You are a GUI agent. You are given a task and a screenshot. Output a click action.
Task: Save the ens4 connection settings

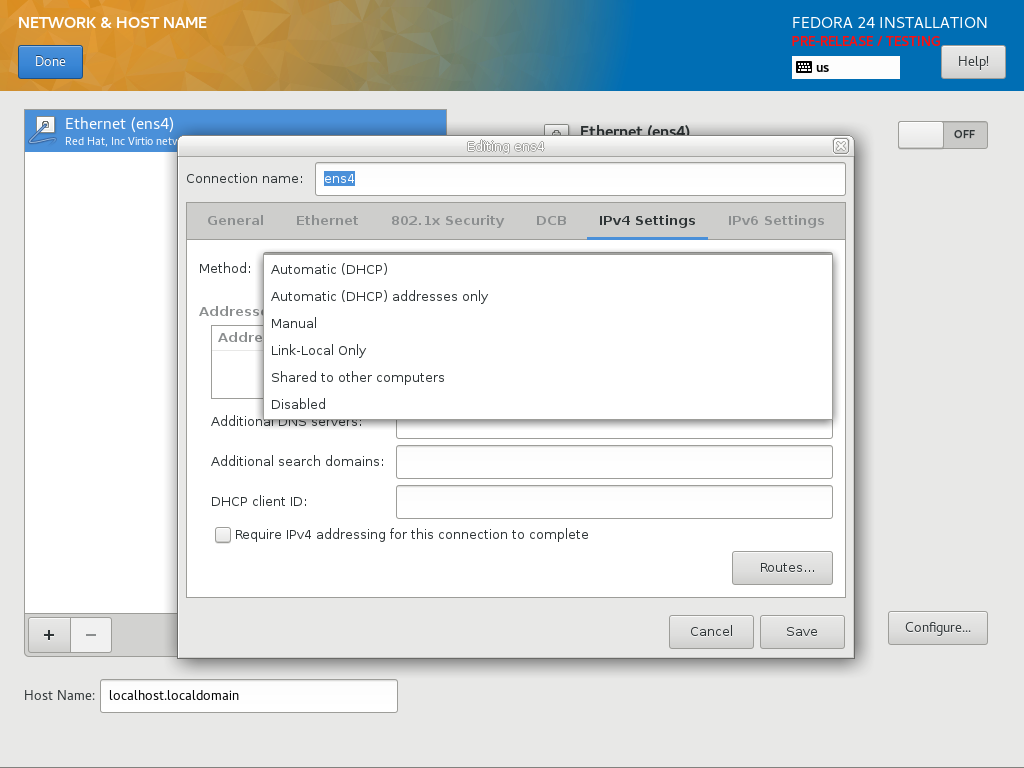(x=802, y=632)
